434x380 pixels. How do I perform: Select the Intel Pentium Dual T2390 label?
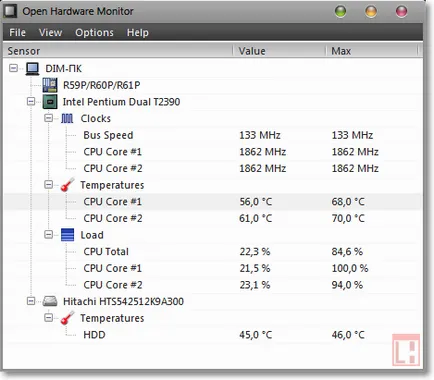point(121,102)
